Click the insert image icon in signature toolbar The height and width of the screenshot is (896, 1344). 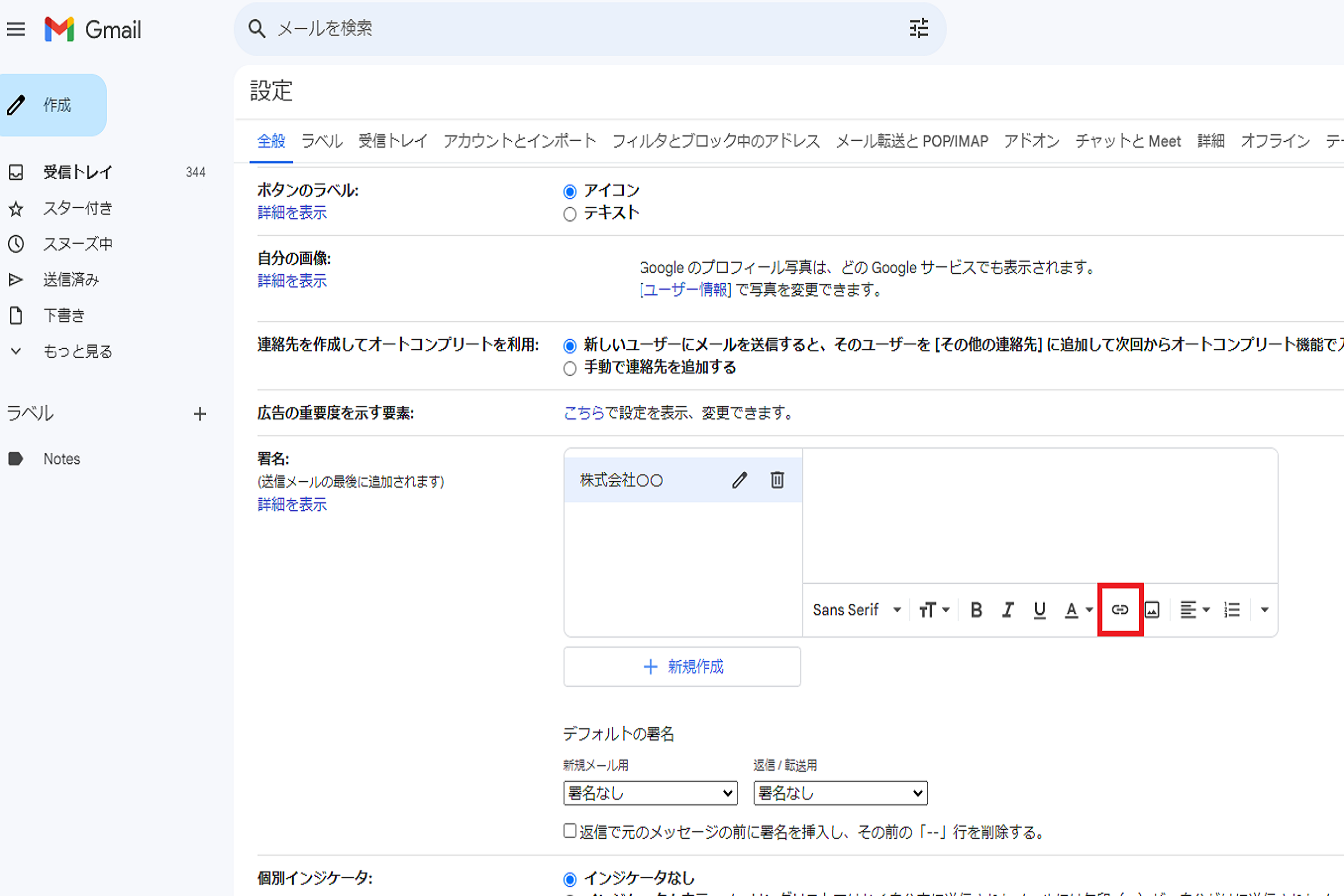click(1151, 610)
